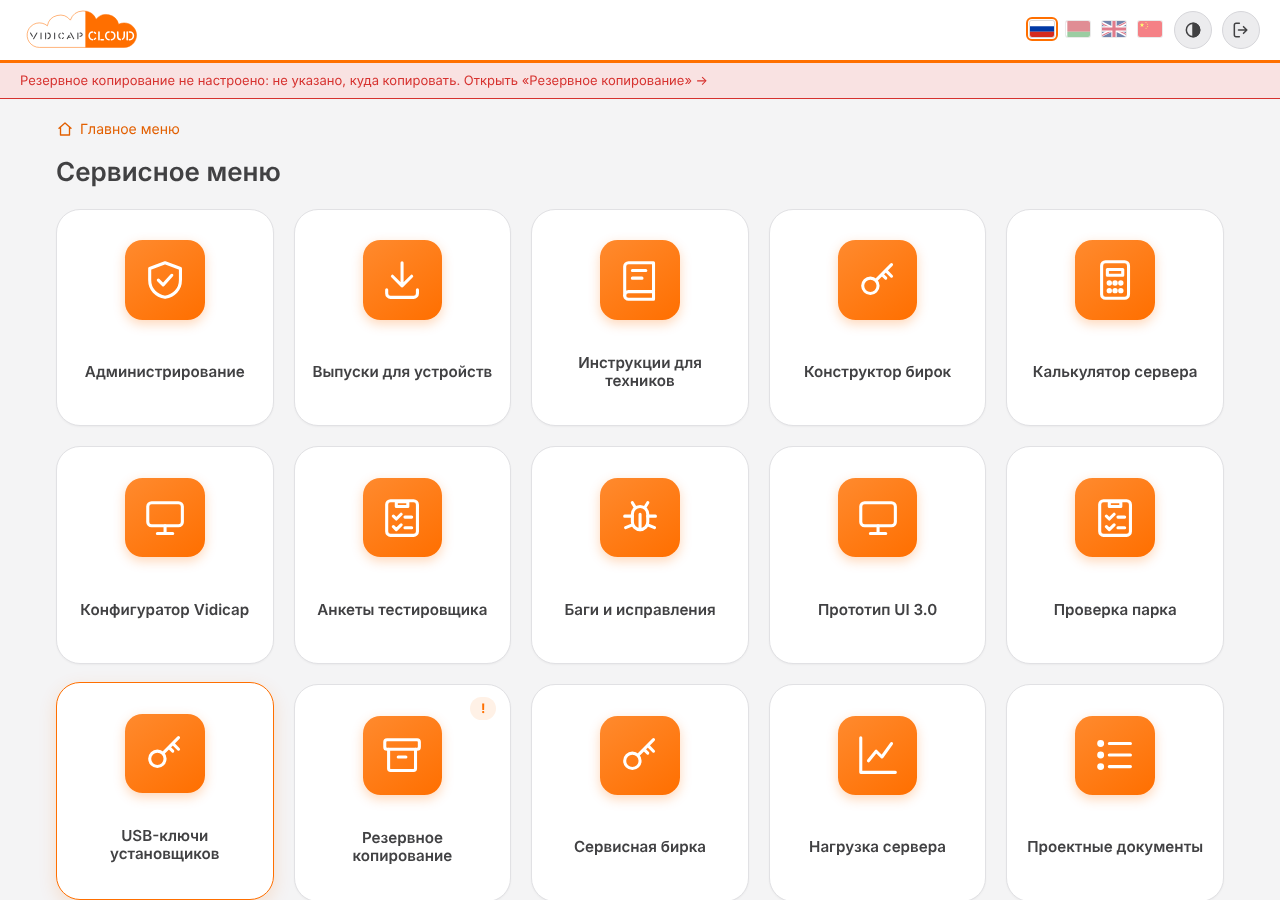1280x900 pixels.
Task: Switch language to English UK flag
Action: click(1114, 29)
